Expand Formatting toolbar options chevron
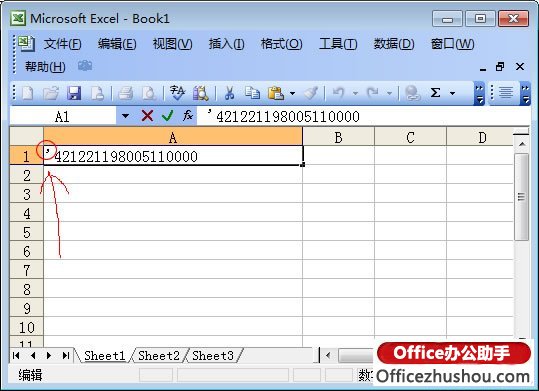539x391 pixels. 525,93
